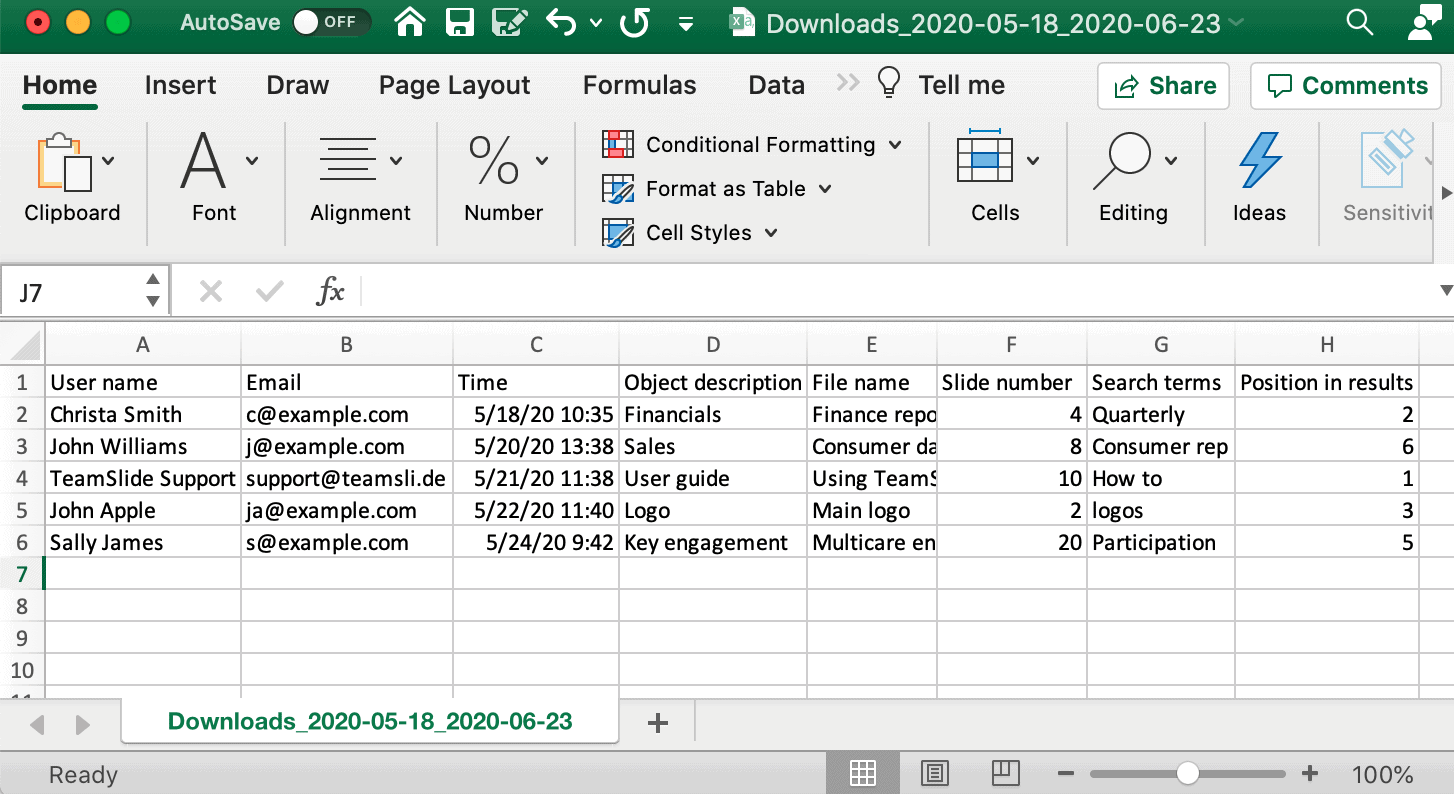Toggle AutoSave off switch
The height and width of the screenshot is (794, 1454).
tap(334, 22)
